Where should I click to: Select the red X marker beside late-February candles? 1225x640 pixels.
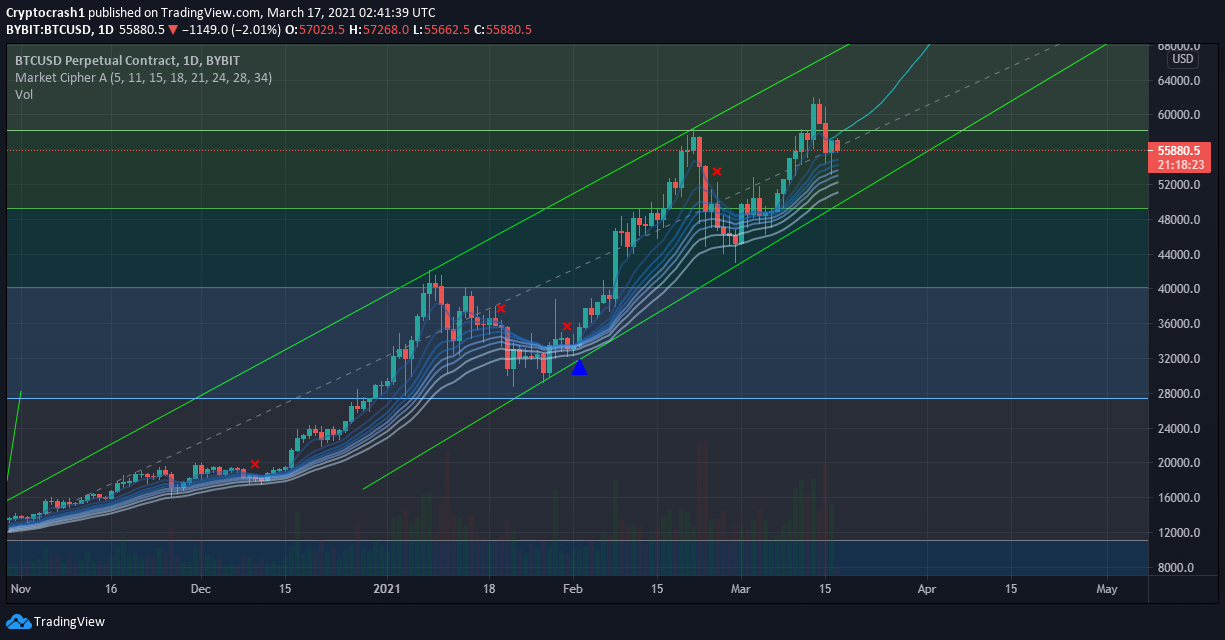pyautogui.click(x=716, y=171)
